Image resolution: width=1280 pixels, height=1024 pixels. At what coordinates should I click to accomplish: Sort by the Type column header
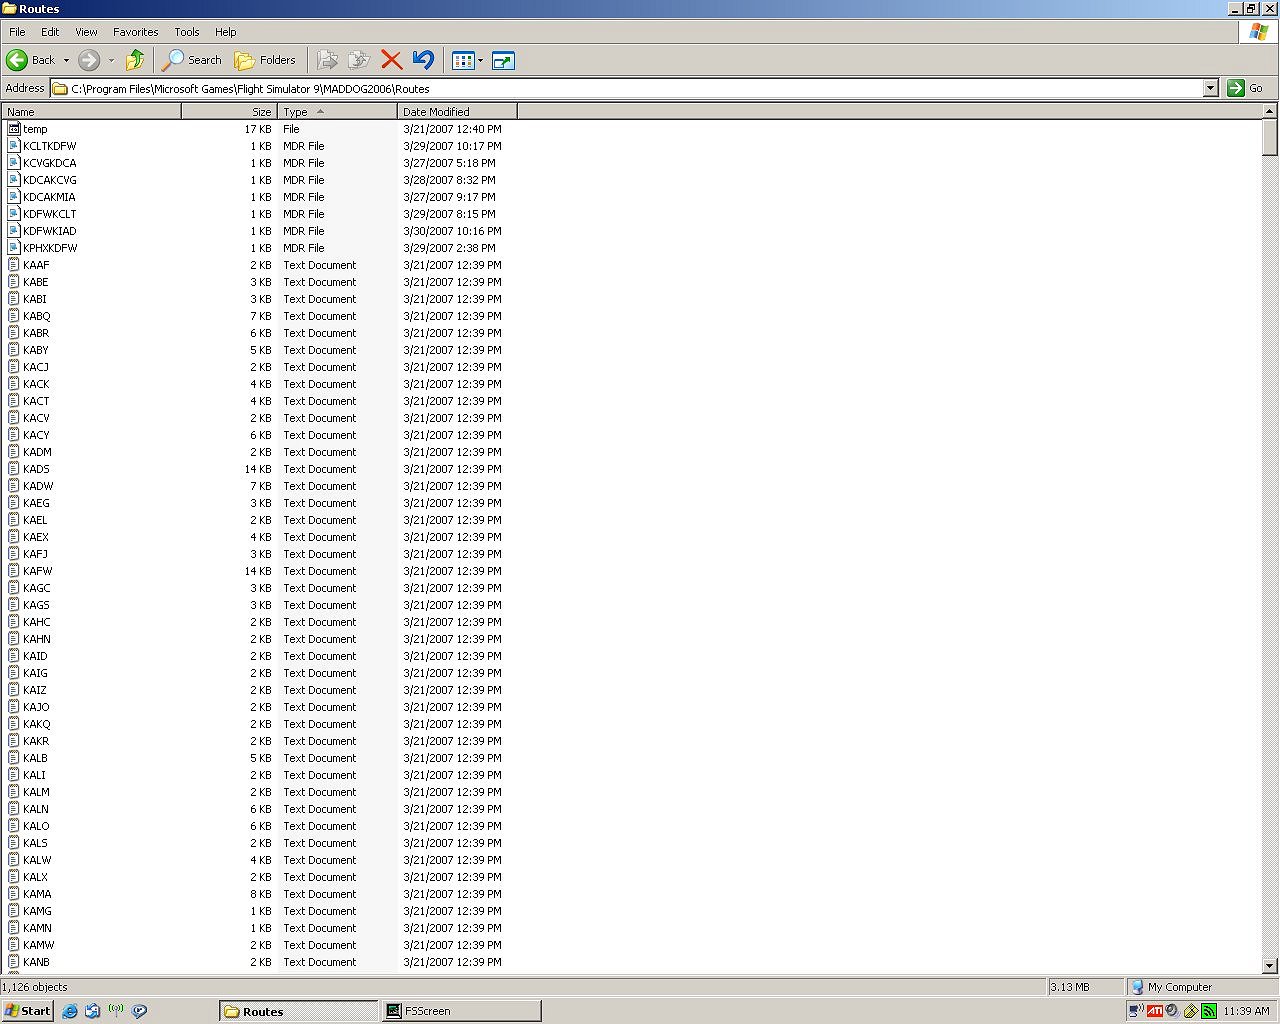tap(337, 111)
